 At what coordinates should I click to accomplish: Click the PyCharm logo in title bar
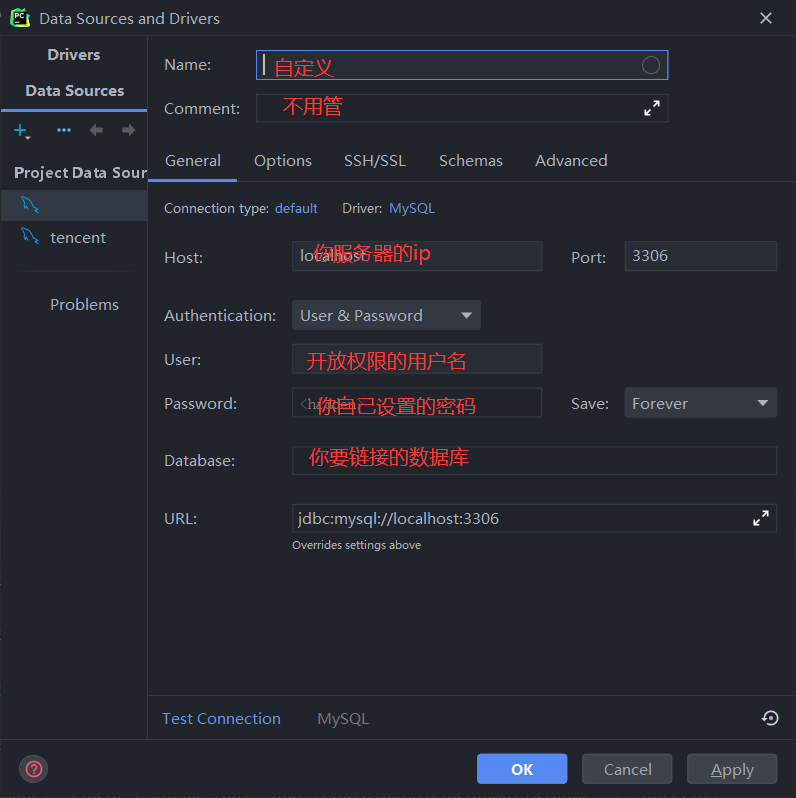click(20, 18)
